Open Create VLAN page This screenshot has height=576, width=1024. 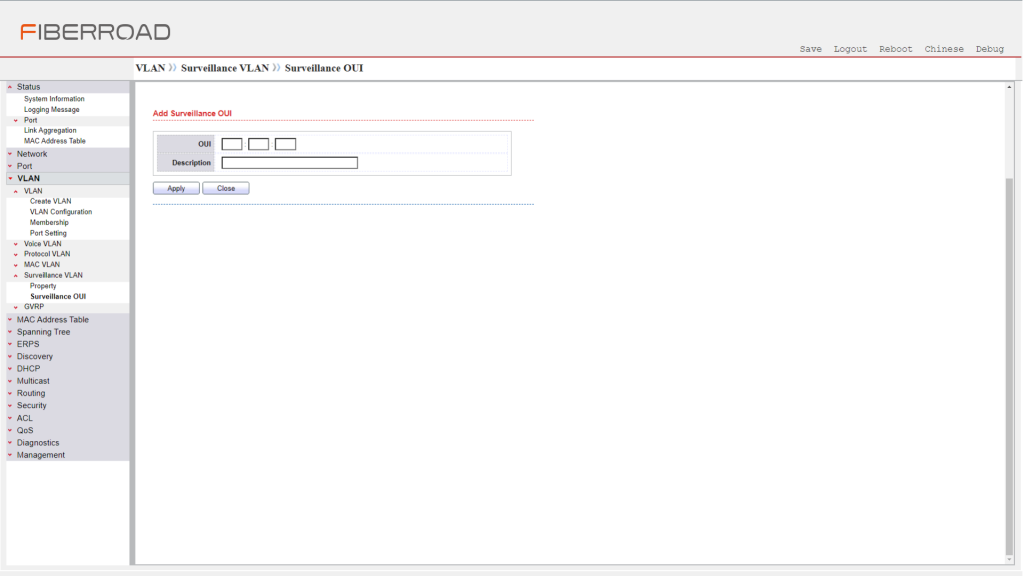[x=50, y=201]
